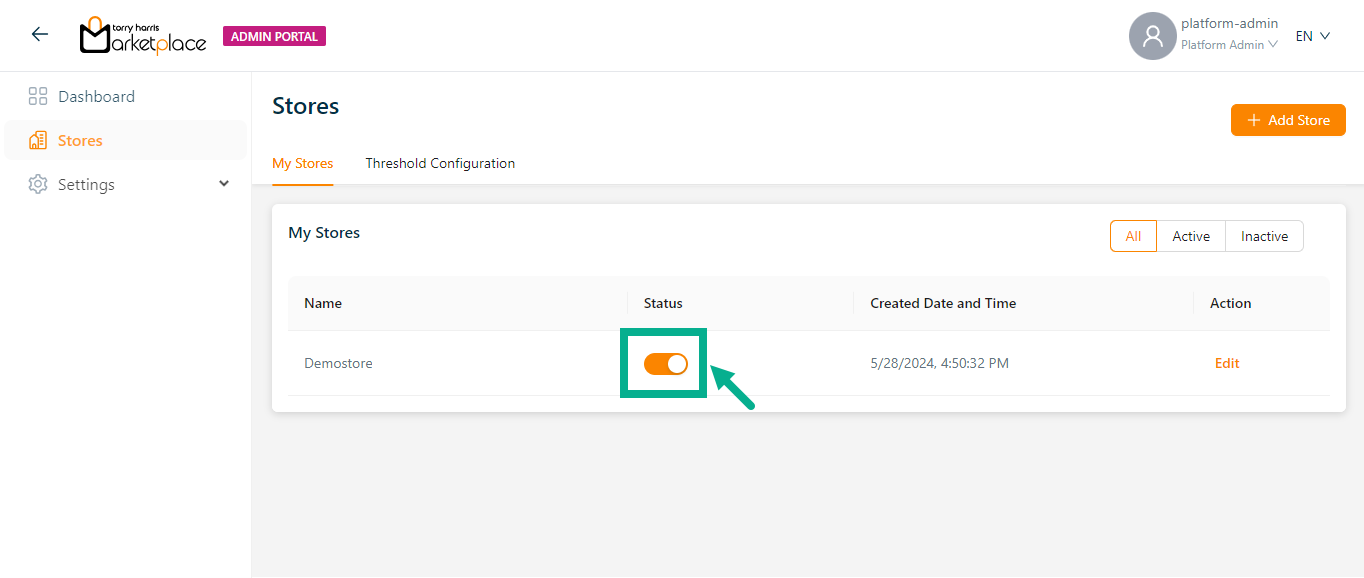1364x578 pixels.
Task: Edit the Demostore entry
Action: tap(1227, 363)
